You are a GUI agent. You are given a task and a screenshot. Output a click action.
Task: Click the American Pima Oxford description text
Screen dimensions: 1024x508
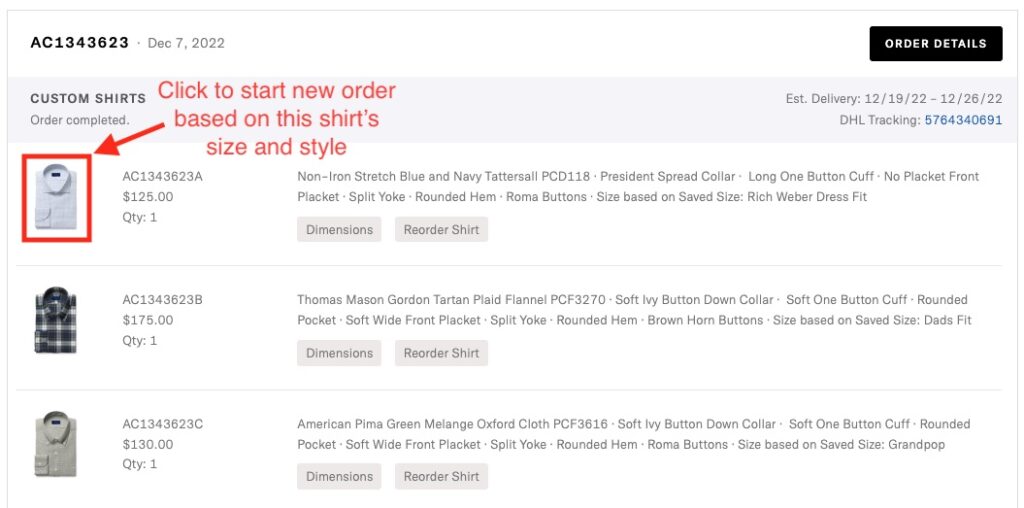633,434
